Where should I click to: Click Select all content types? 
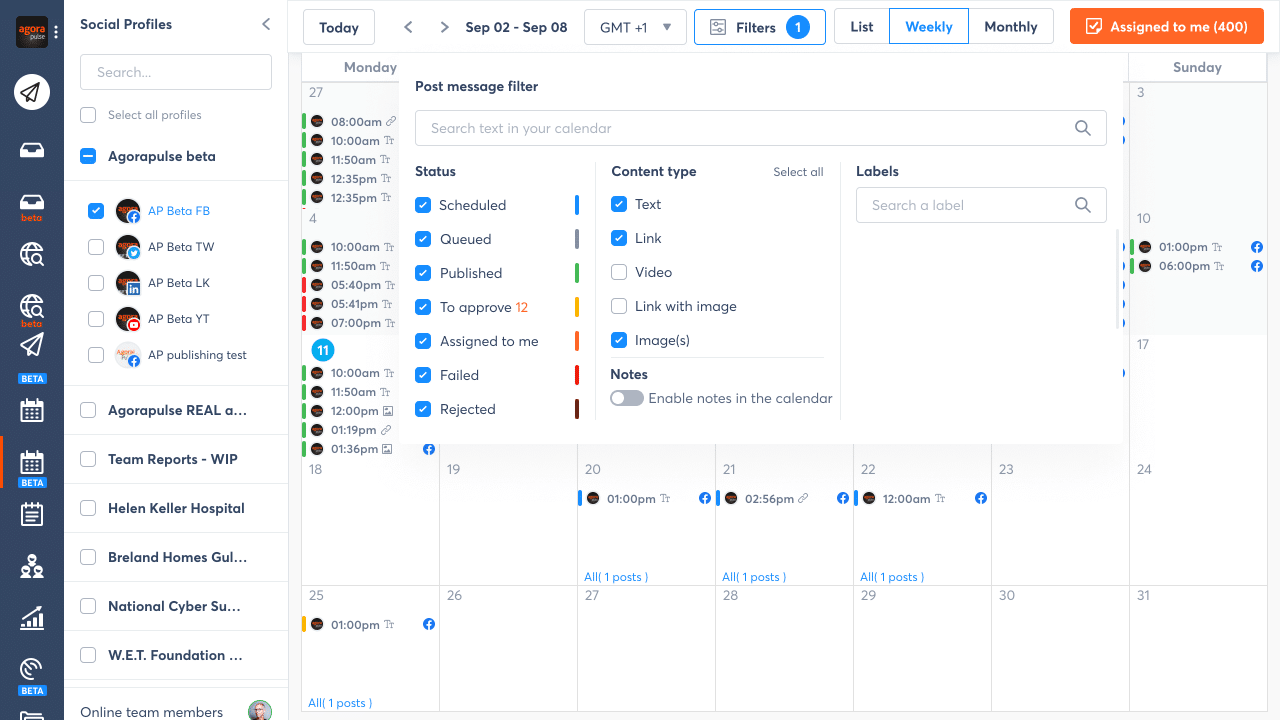798,172
